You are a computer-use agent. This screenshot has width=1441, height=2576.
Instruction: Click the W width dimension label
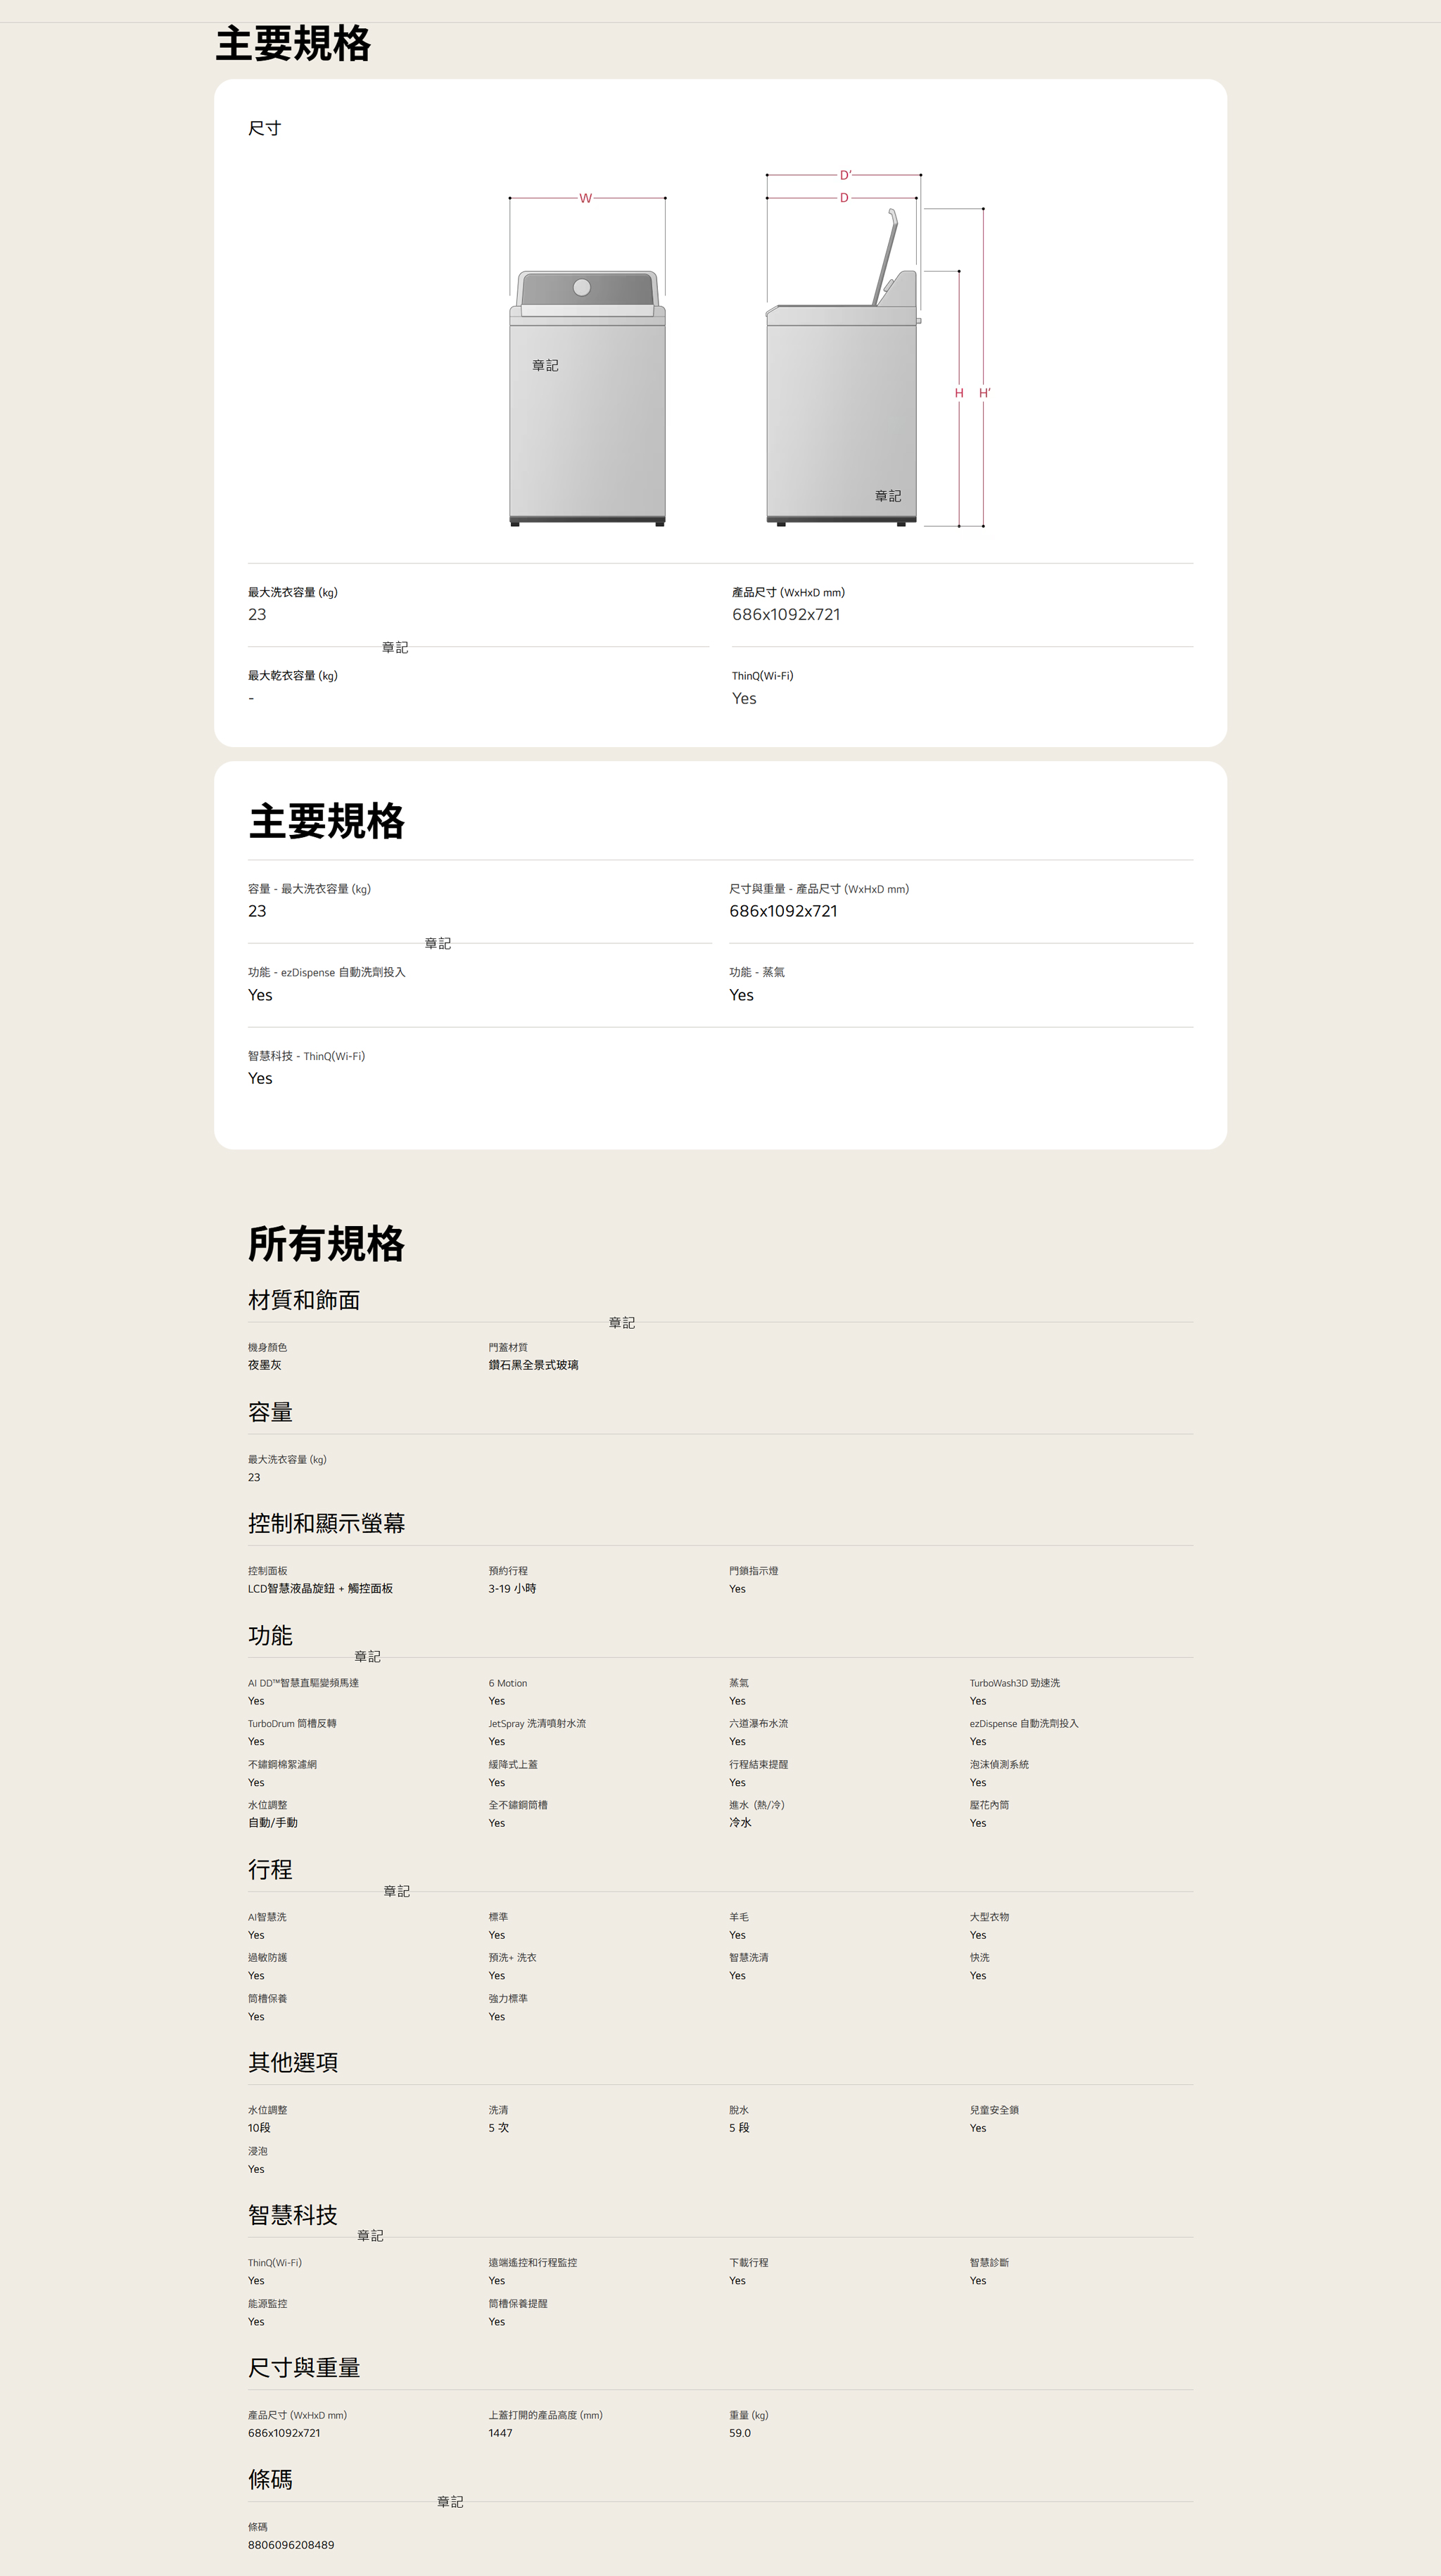pos(585,198)
